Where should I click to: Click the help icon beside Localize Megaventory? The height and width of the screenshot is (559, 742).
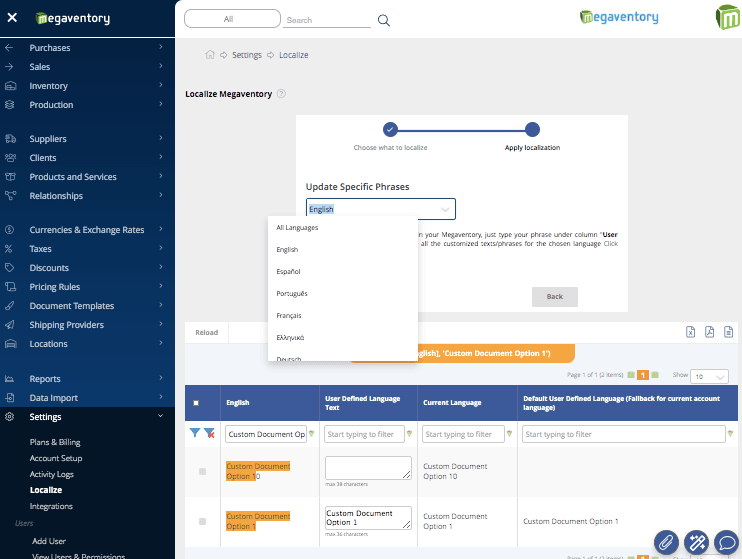click(x=281, y=95)
